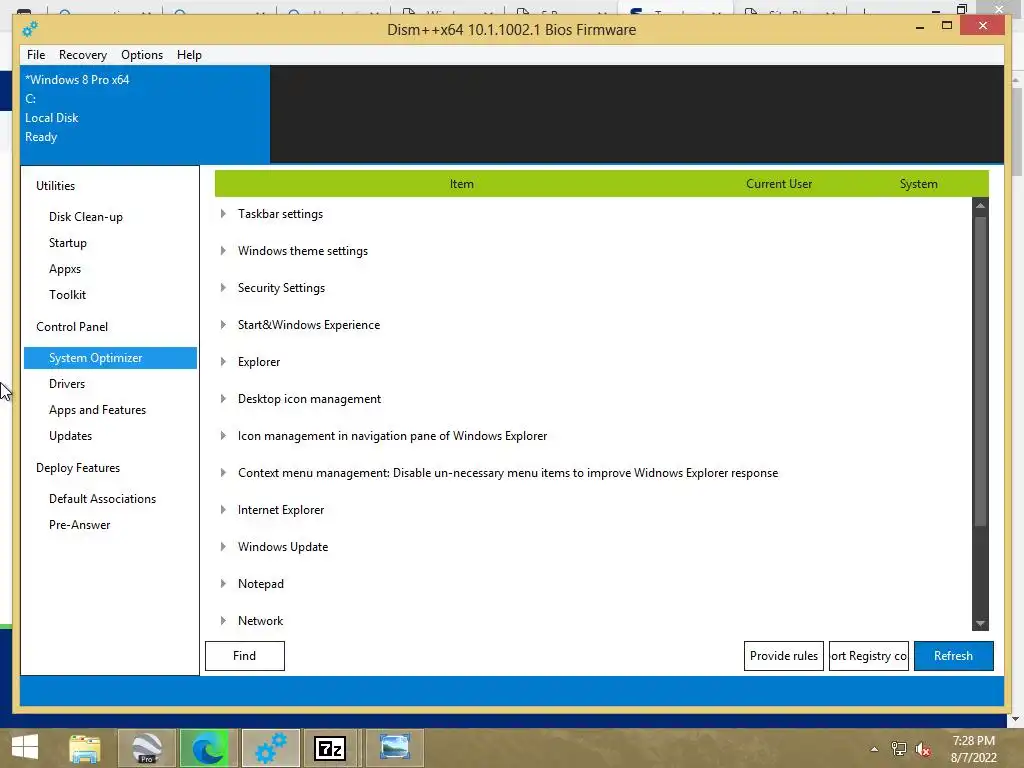The height and width of the screenshot is (768, 1024).
Task: Open Start menu from Windows logo
Action: (x=25, y=747)
